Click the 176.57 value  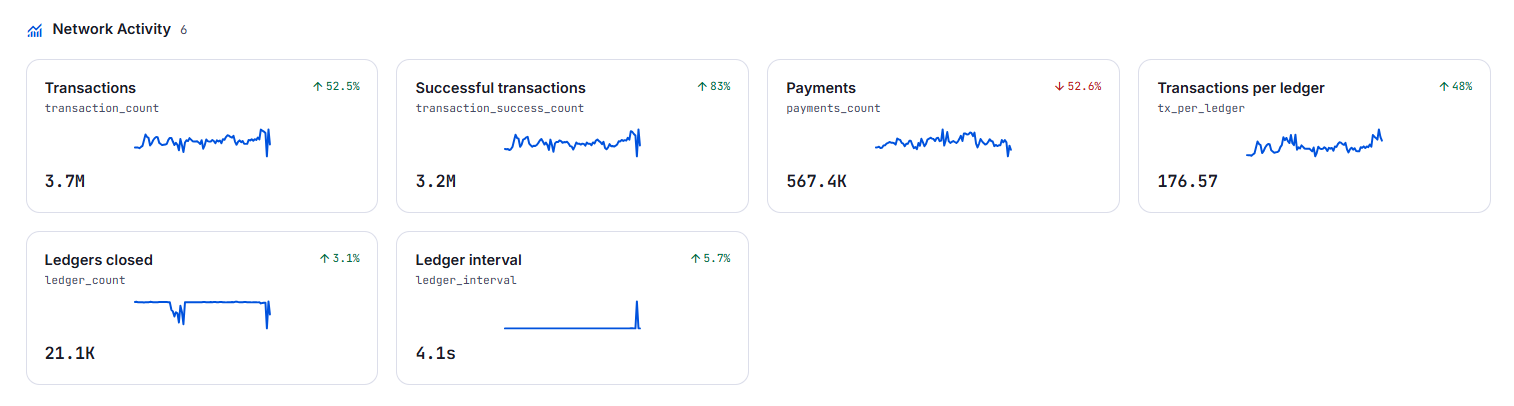click(x=1188, y=182)
